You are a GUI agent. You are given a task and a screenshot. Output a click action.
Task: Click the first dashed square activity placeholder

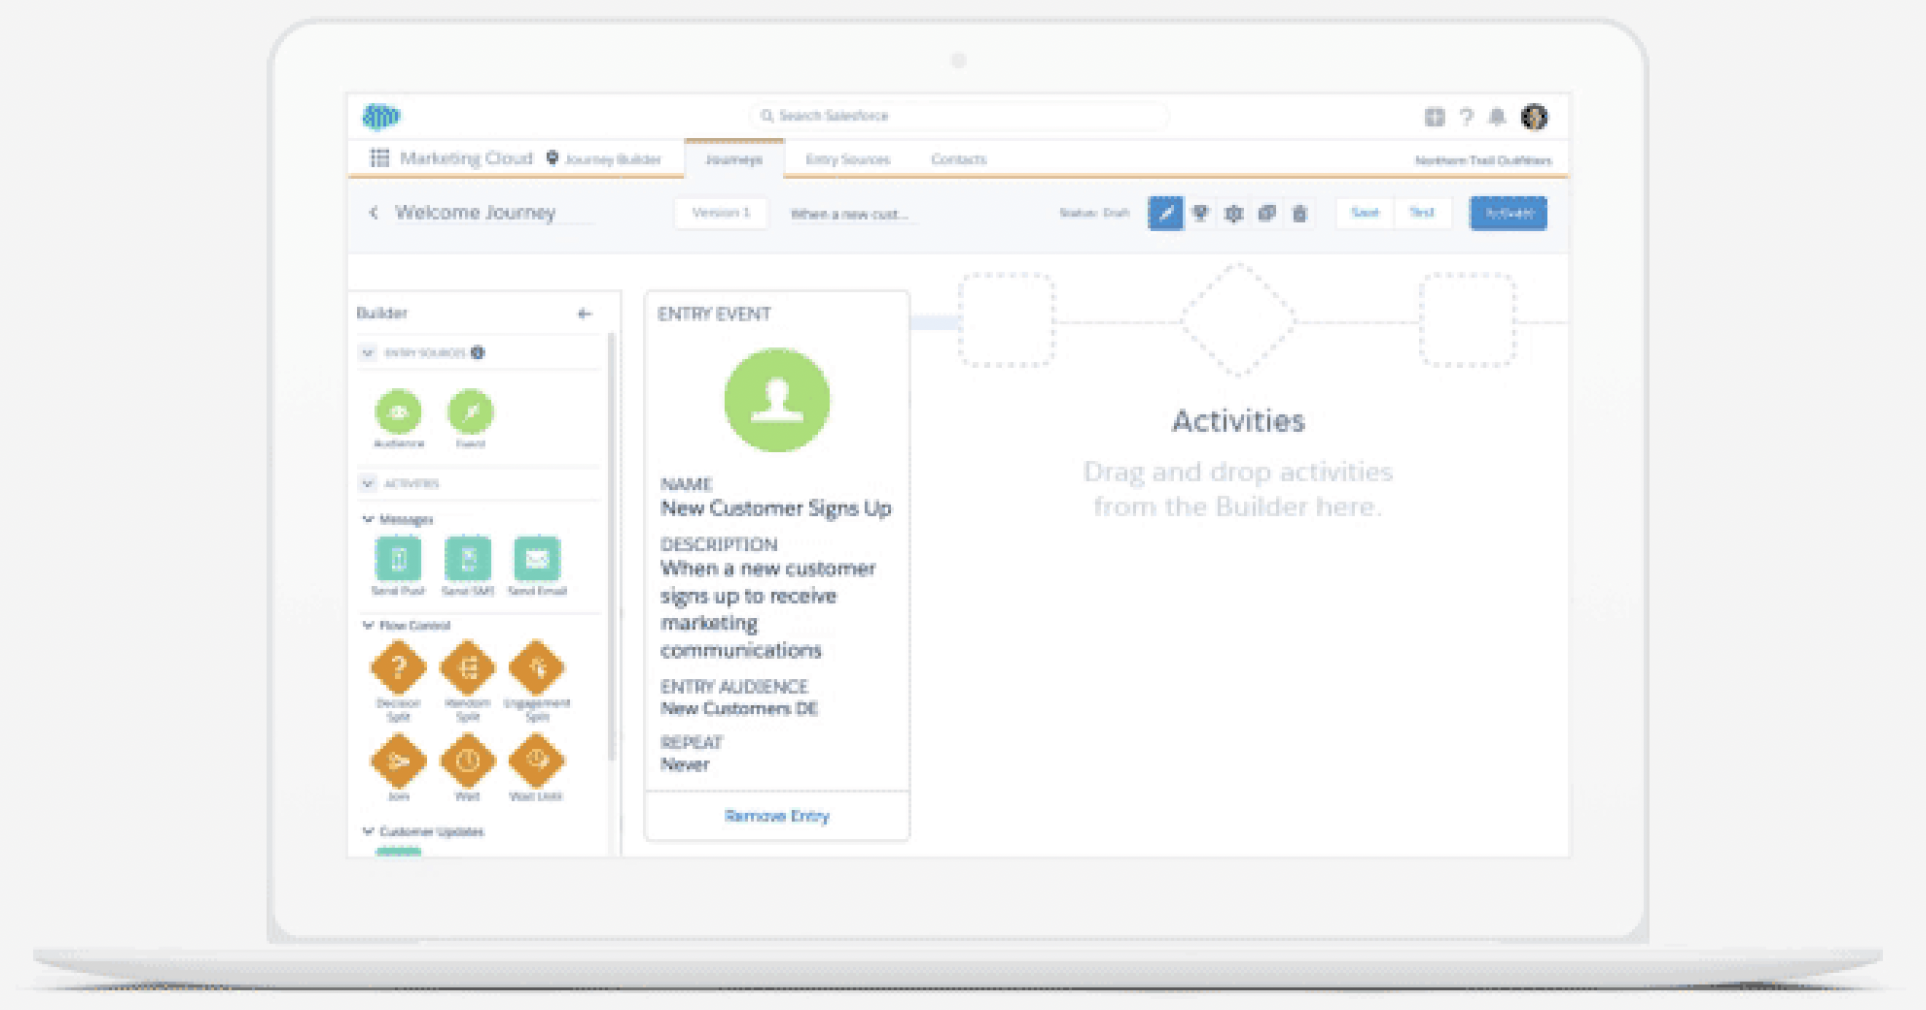click(x=1006, y=320)
